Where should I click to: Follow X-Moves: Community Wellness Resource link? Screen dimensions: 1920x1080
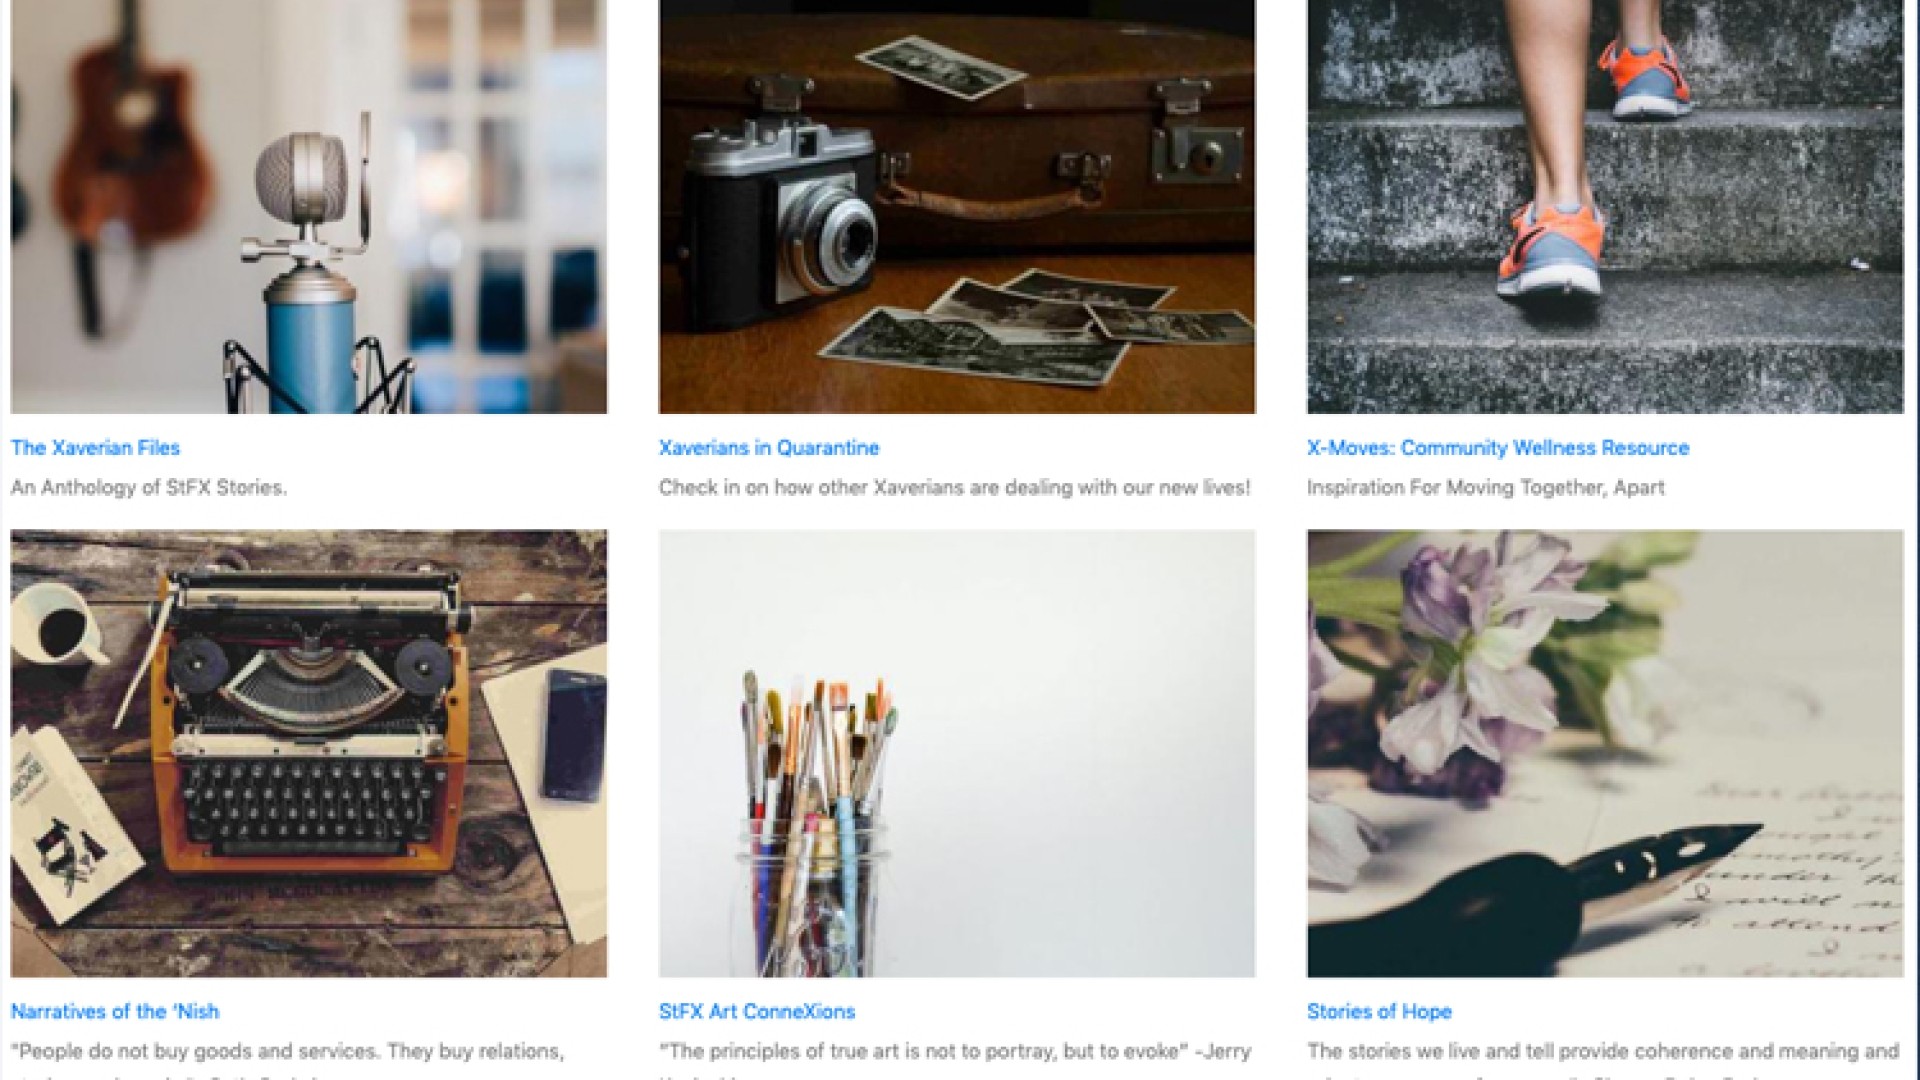point(1498,448)
